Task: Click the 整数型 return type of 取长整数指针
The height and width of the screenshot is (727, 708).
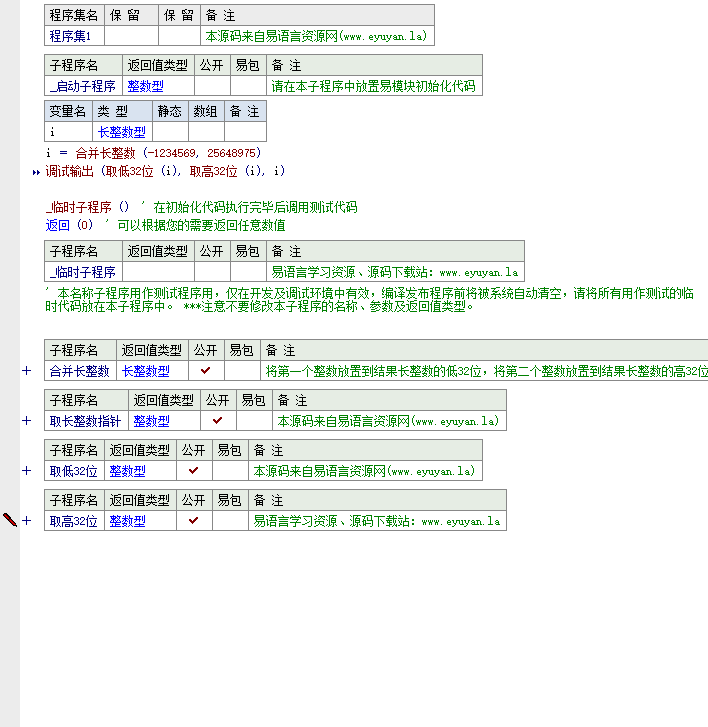Action: [x=152, y=421]
